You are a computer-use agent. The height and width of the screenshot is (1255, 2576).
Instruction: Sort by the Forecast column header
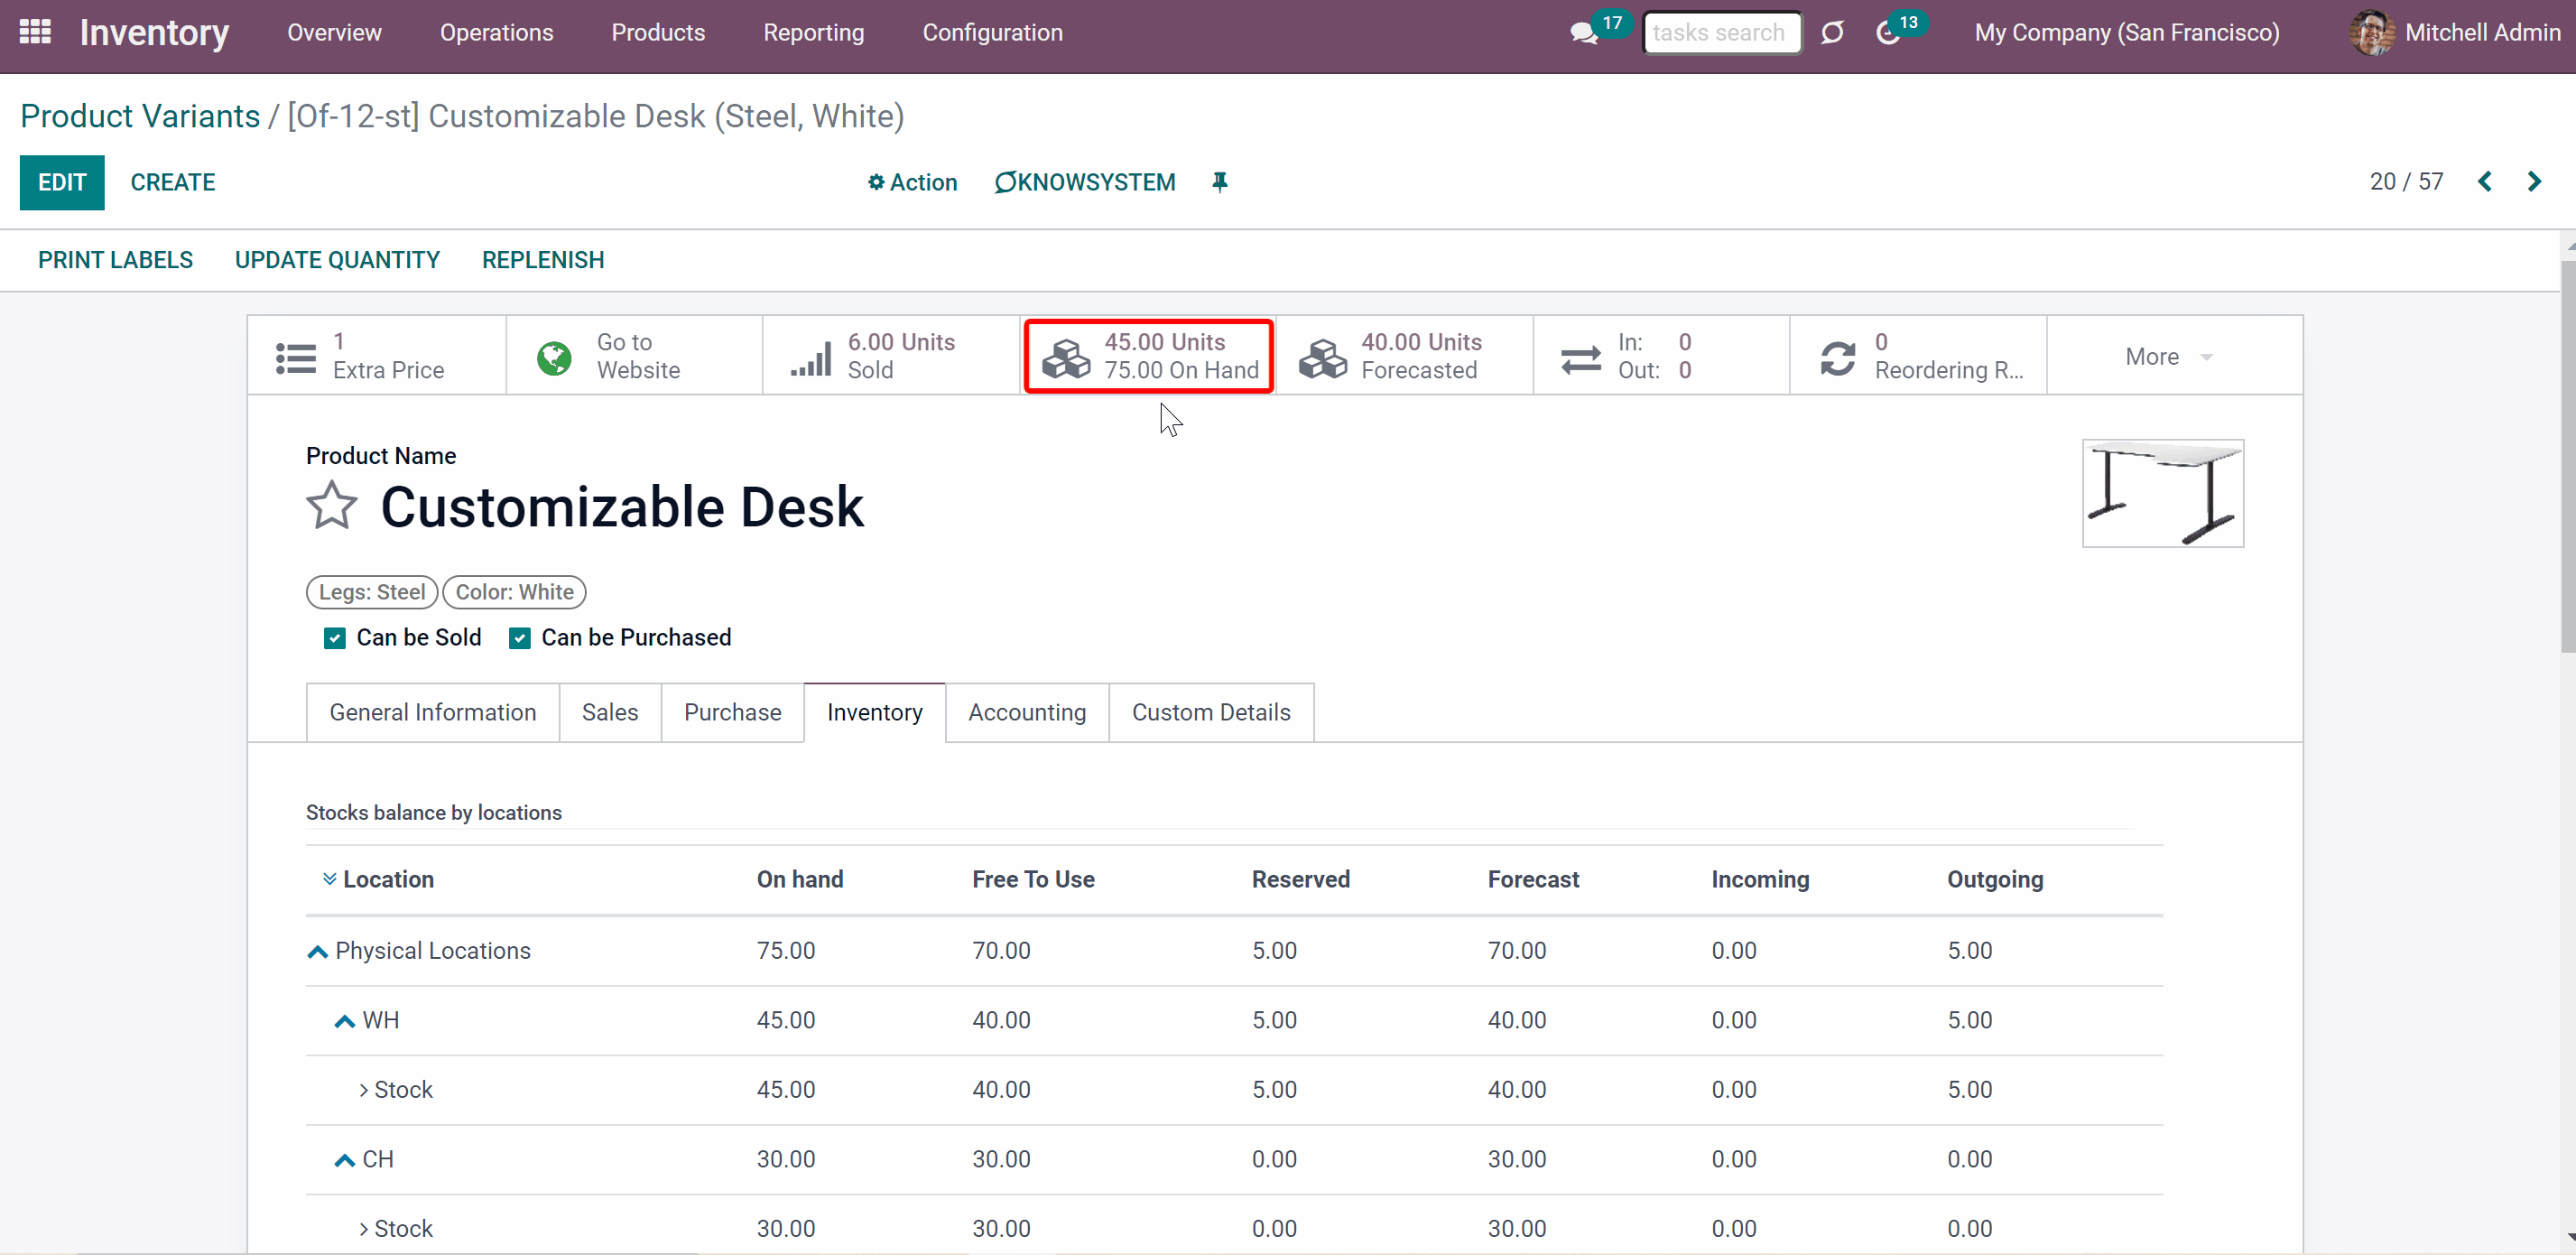tap(1533, 879)
